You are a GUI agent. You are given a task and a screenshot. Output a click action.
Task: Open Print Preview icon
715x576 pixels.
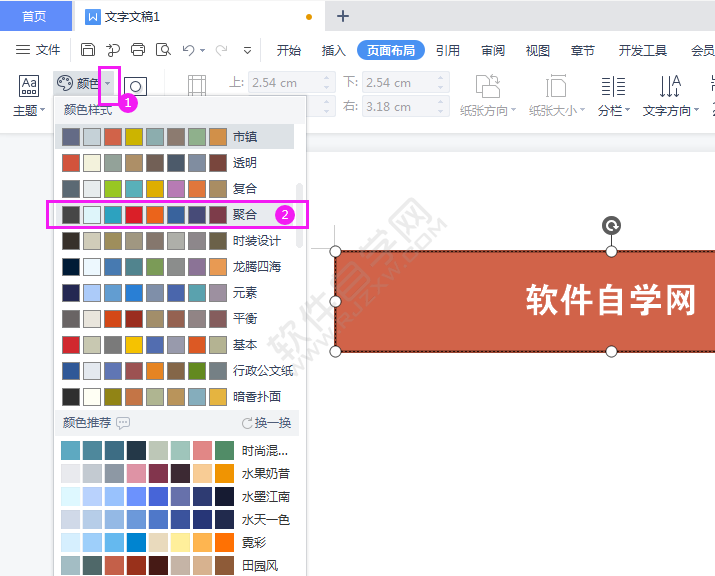coord(163,49)
